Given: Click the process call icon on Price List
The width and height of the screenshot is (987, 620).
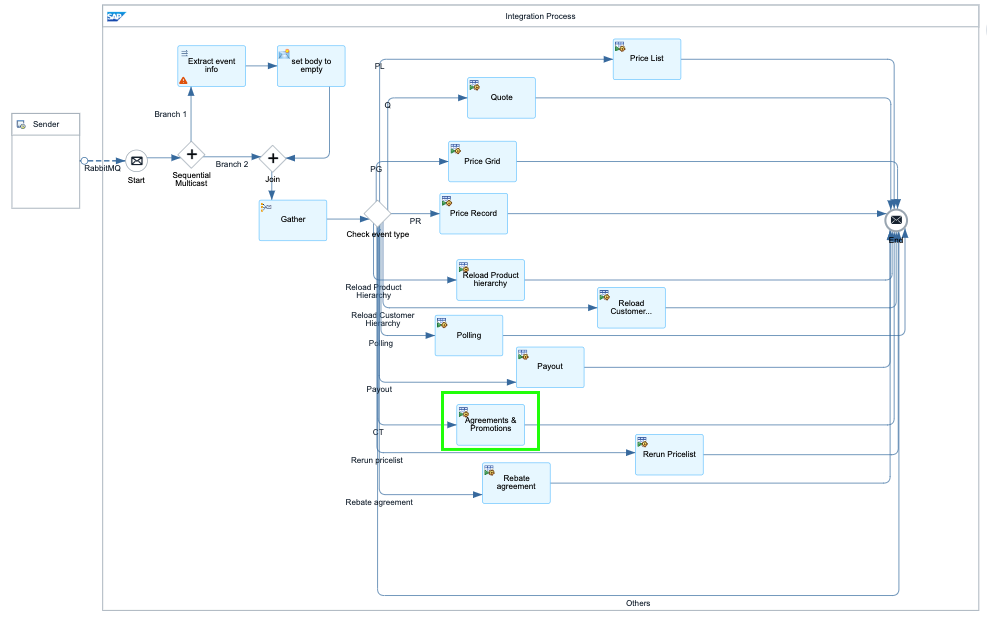Looking at the screenshot, I should click(x=620, y=46).
